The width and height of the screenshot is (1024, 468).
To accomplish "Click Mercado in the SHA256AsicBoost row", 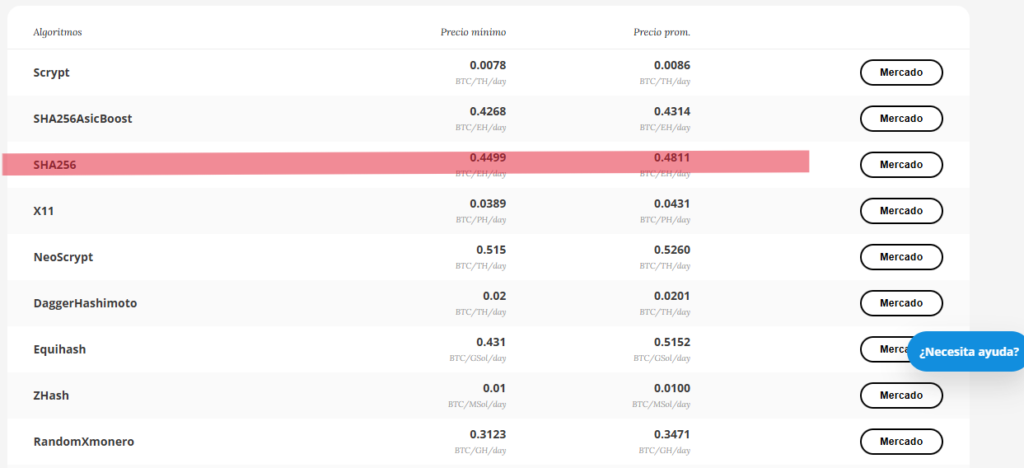I will (x=901, y=119).
